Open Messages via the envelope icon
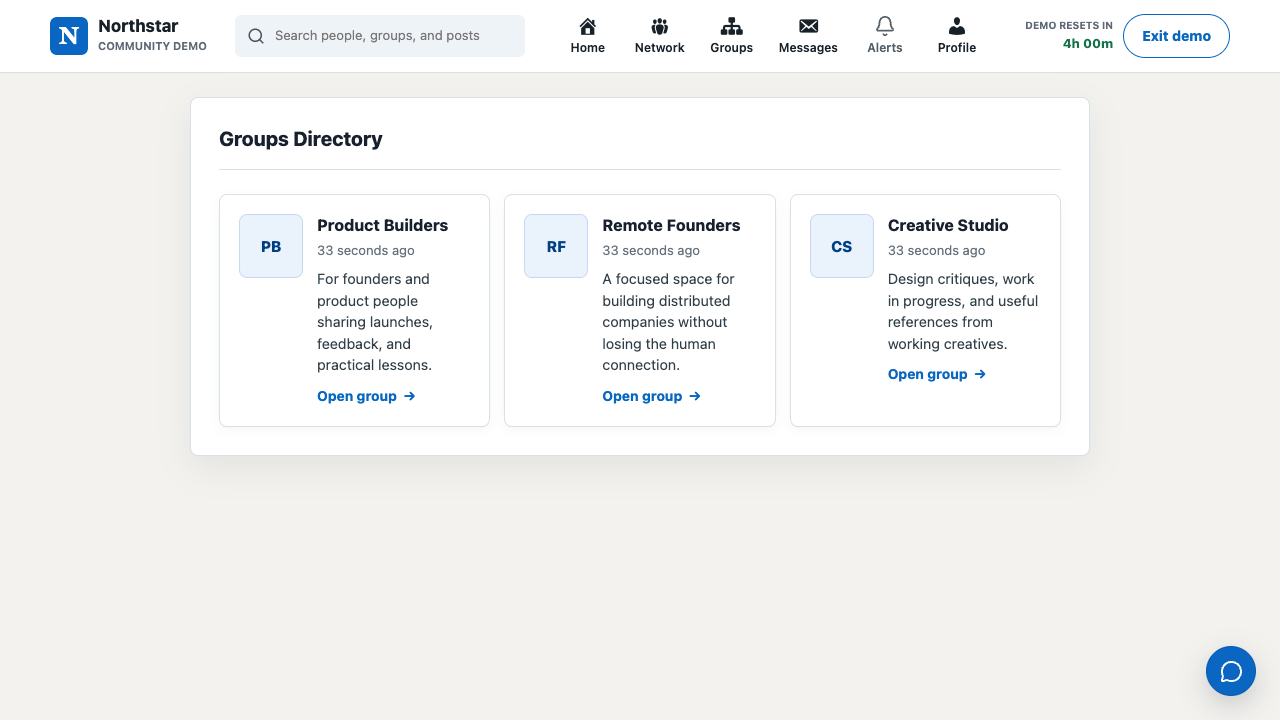Image resolution: width=1280 pixels, height=720 pixels. point(808,26)
